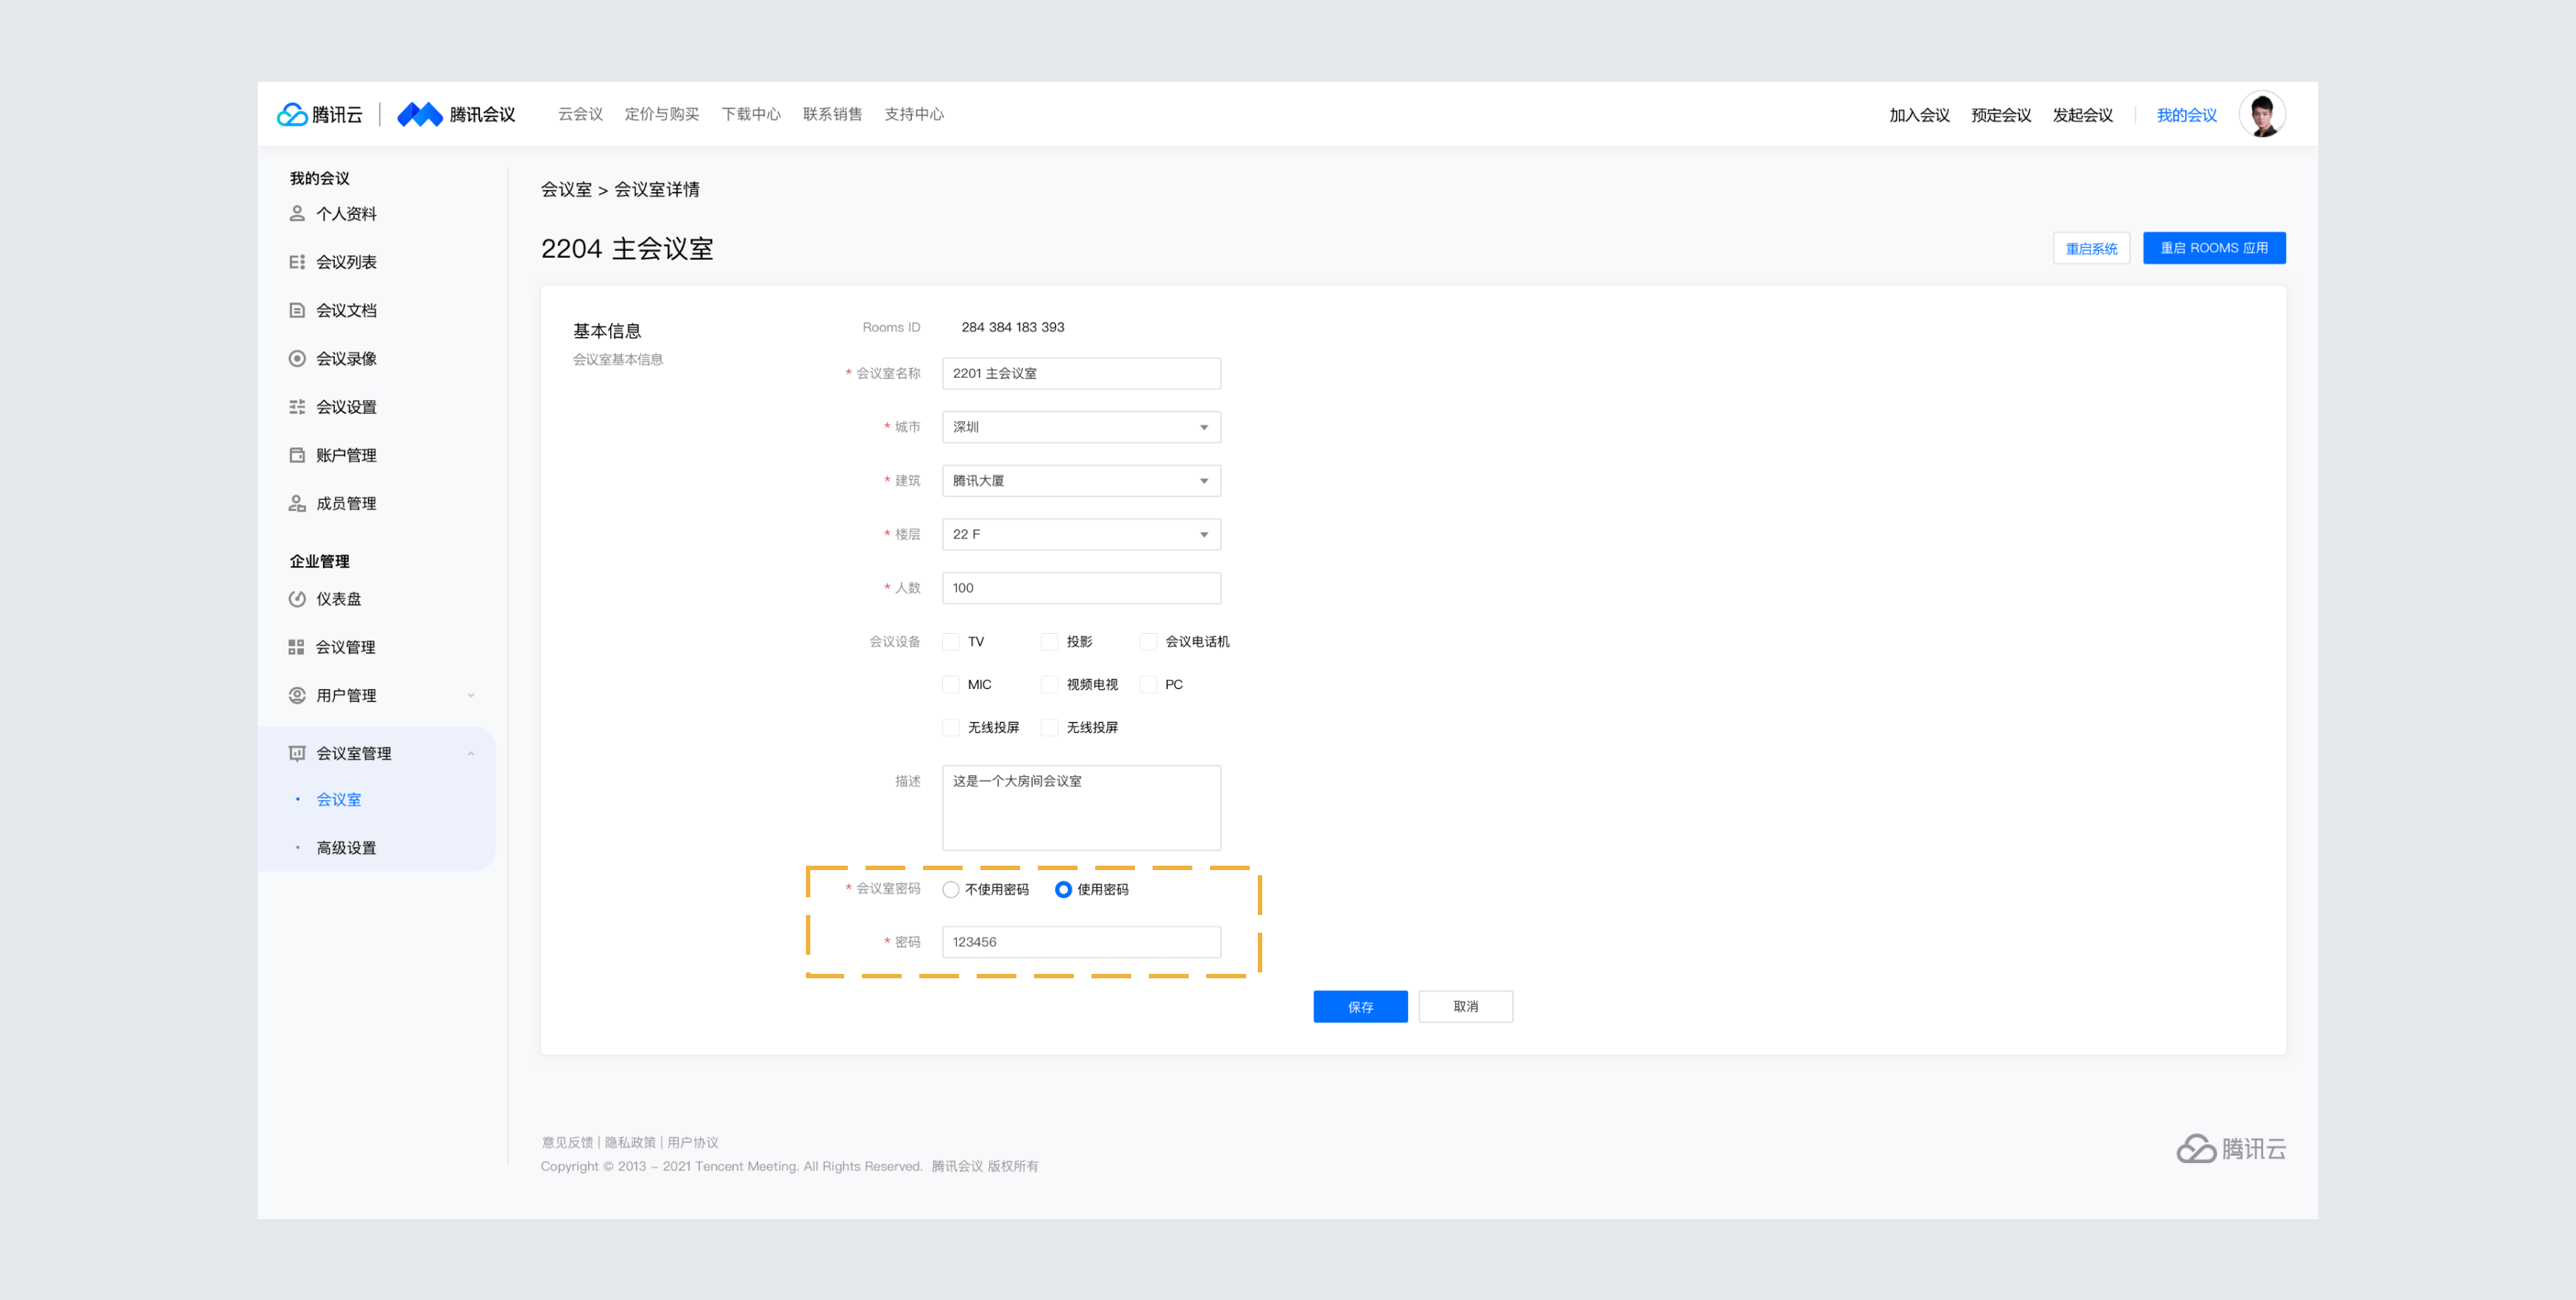Check the second 无线投屏 checkbox
The width and height of the screenshot is (2576, 1300).
pos(1049,727)
